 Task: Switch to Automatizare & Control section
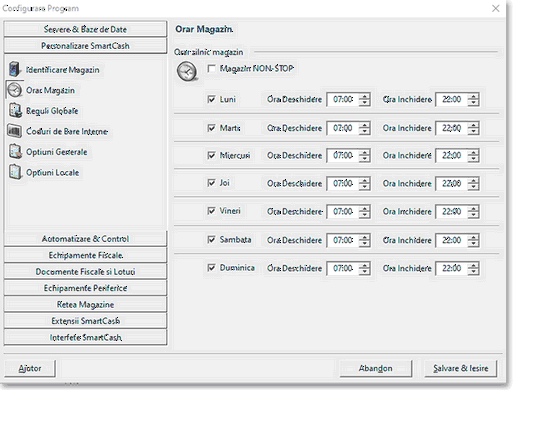[x=85, y=239]
